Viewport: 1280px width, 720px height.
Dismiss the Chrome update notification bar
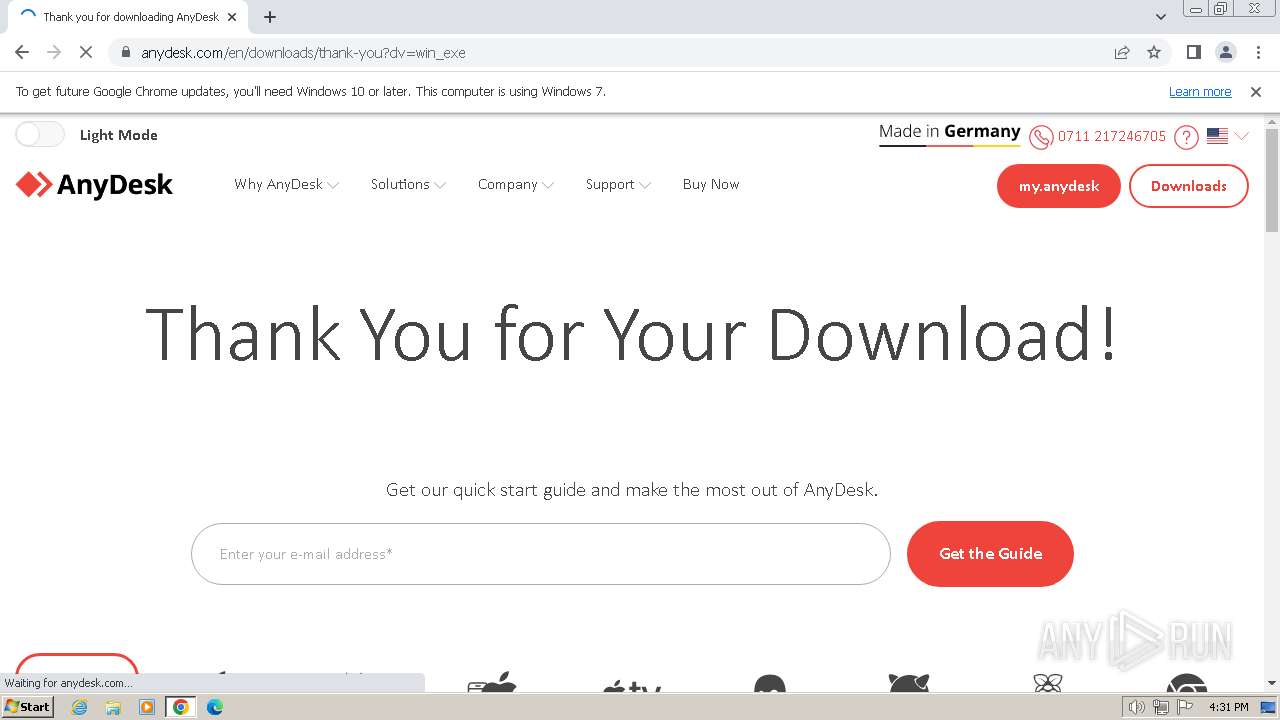pyautogui.click(x=1256, y=91)
